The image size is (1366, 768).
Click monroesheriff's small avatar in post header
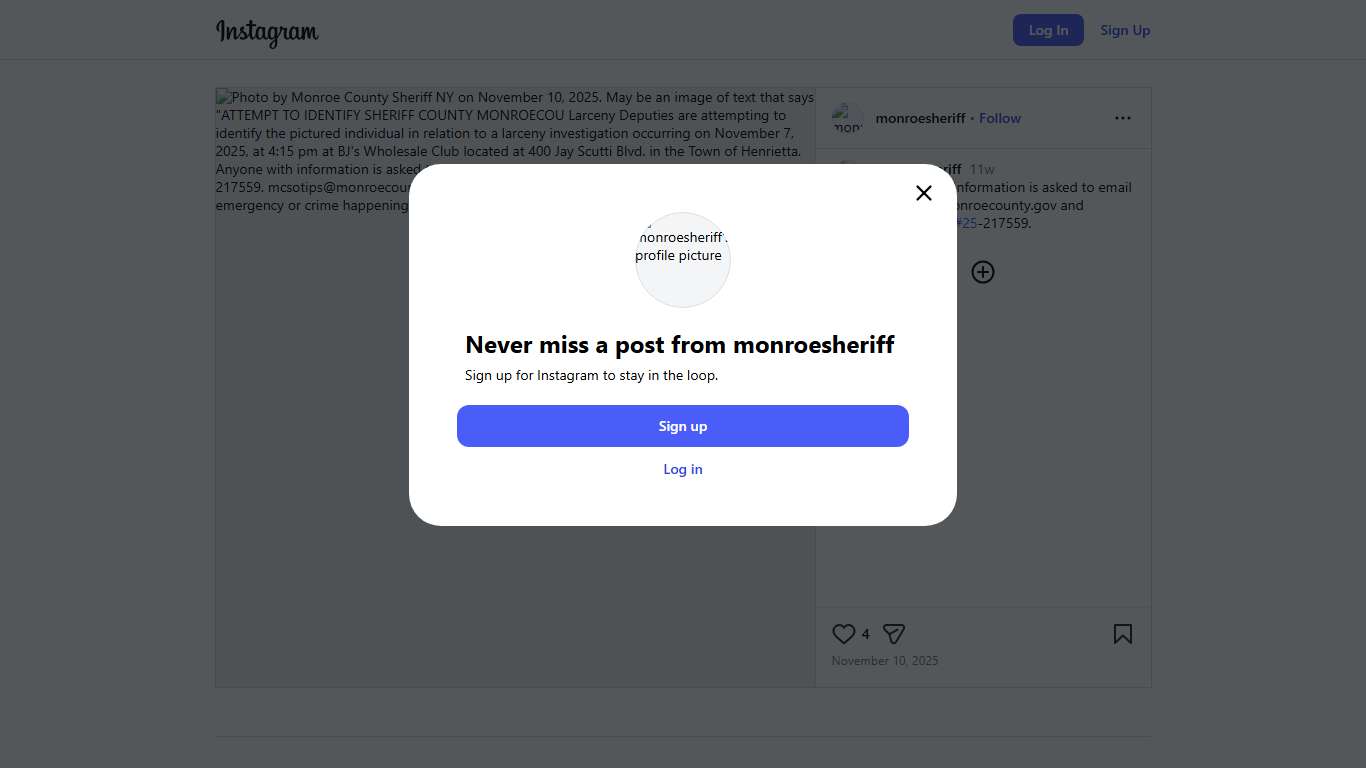coord(847,118)
